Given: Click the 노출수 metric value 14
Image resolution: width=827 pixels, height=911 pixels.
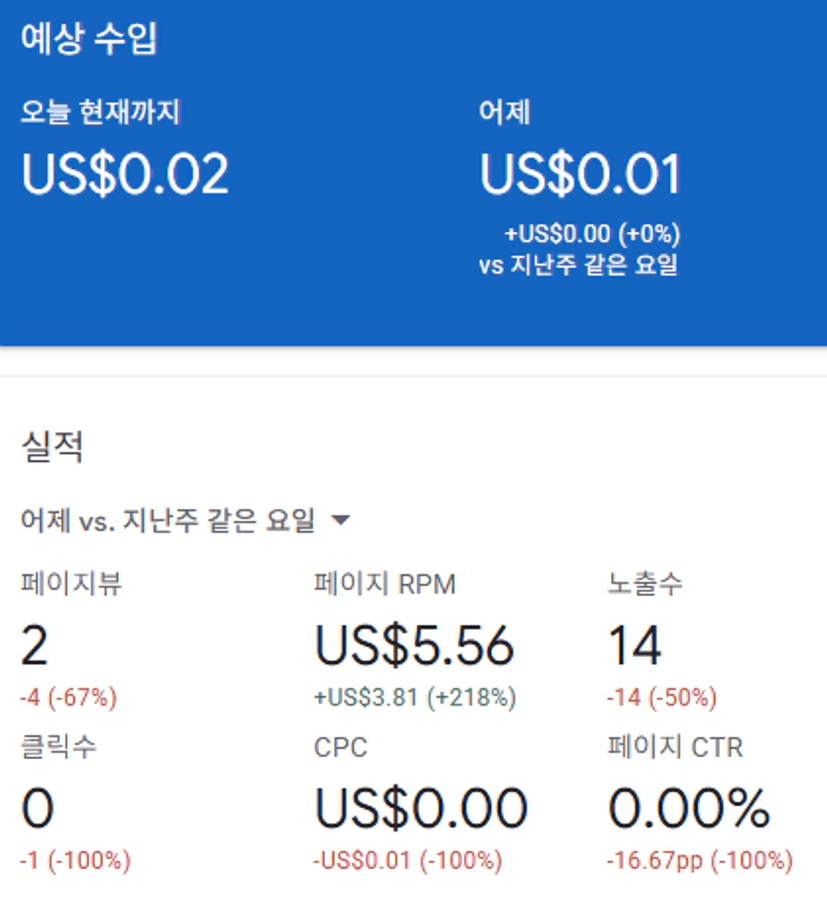Looking at the screenshot, I should 635,645.
